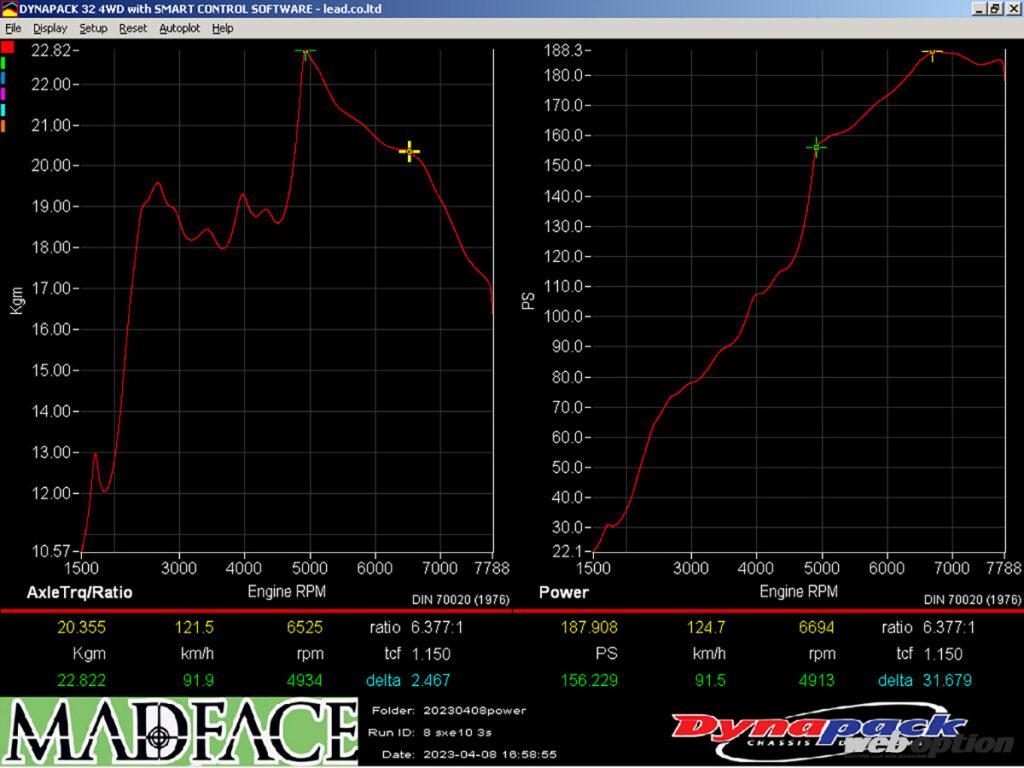The width and height of the screenshot is (1024, 768).
Task: Click the green peak marker on torque graph
Action: pos(305,50)
